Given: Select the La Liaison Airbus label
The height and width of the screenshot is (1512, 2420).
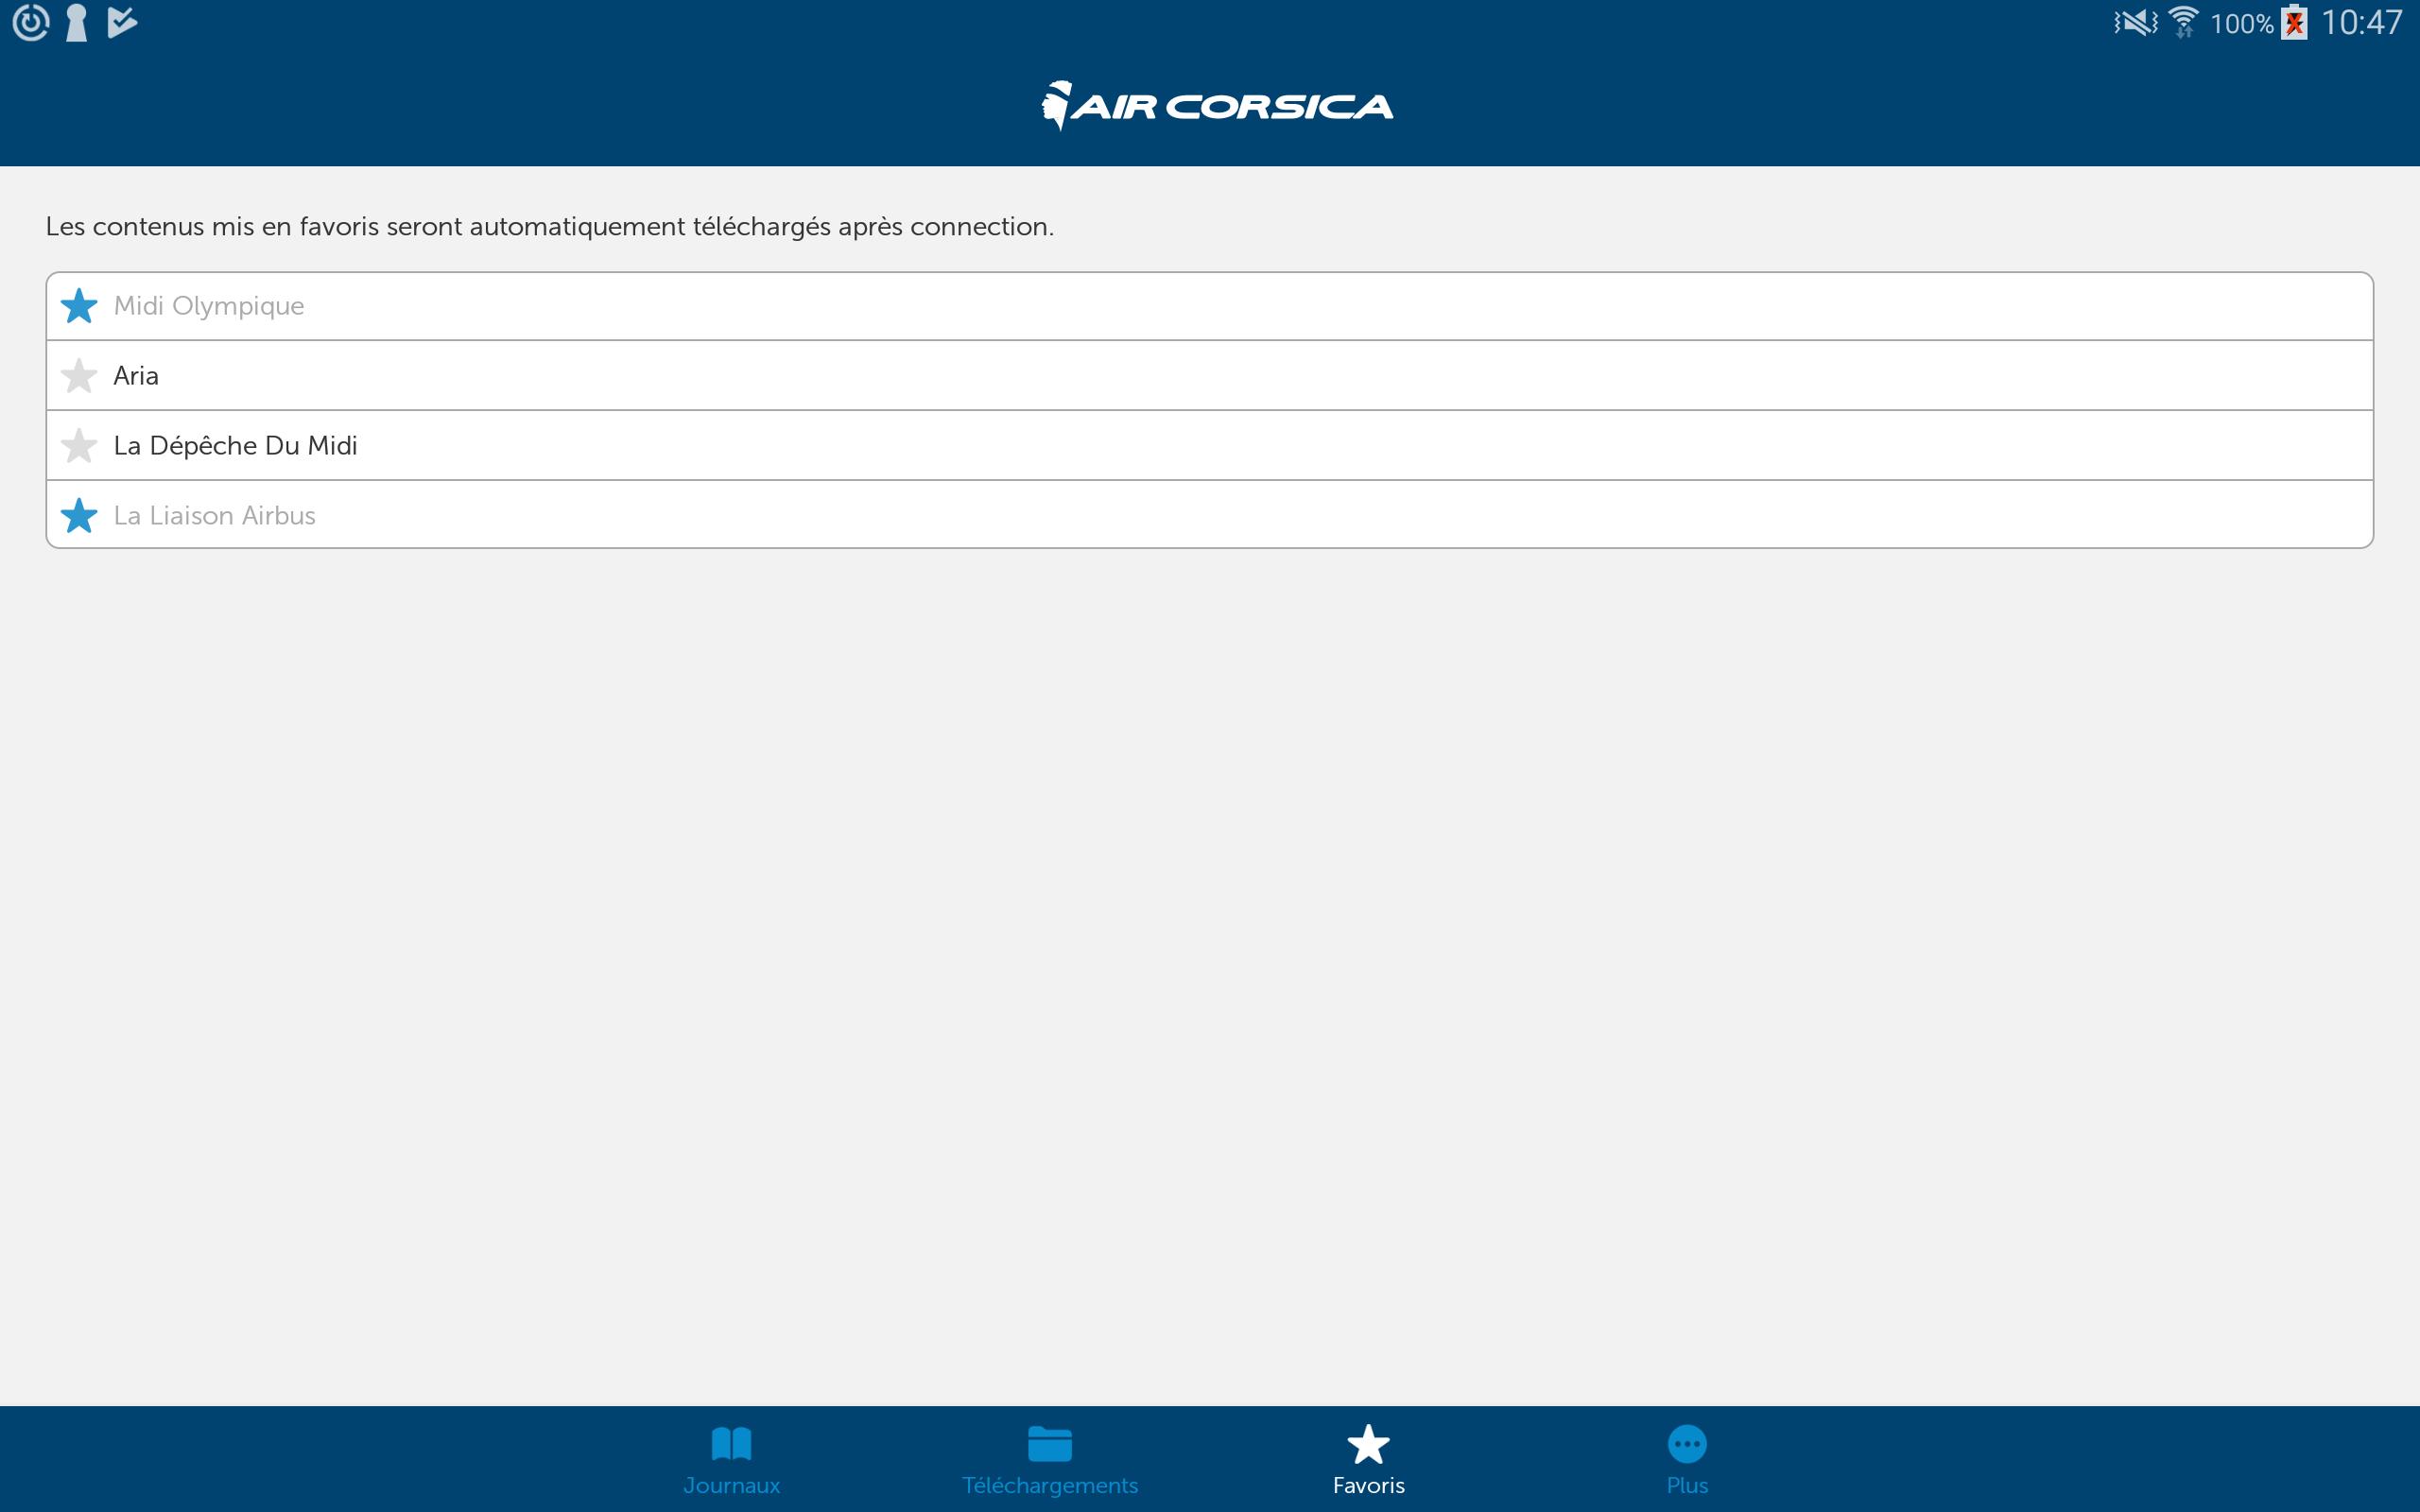Looking at the screenshot, I should point(215,516).
